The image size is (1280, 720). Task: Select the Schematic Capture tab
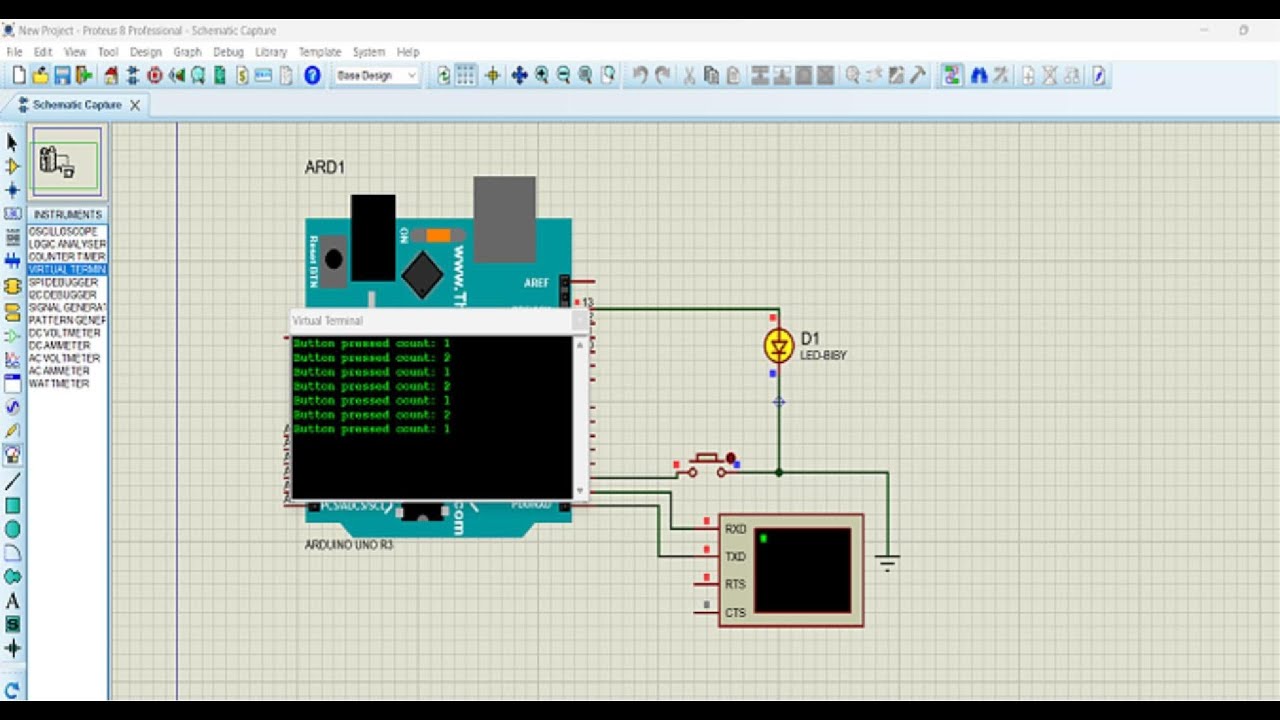click(76, 105)
